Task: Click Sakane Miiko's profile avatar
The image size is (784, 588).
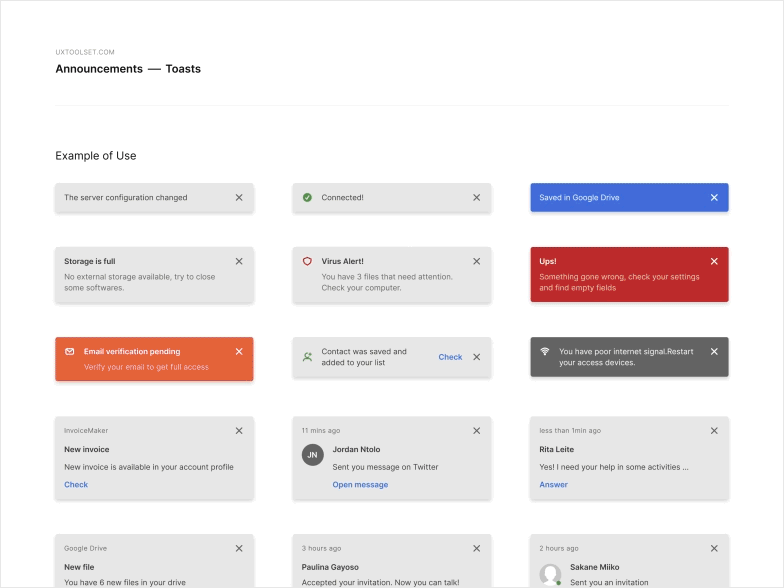Action: [x=550, y=574]
